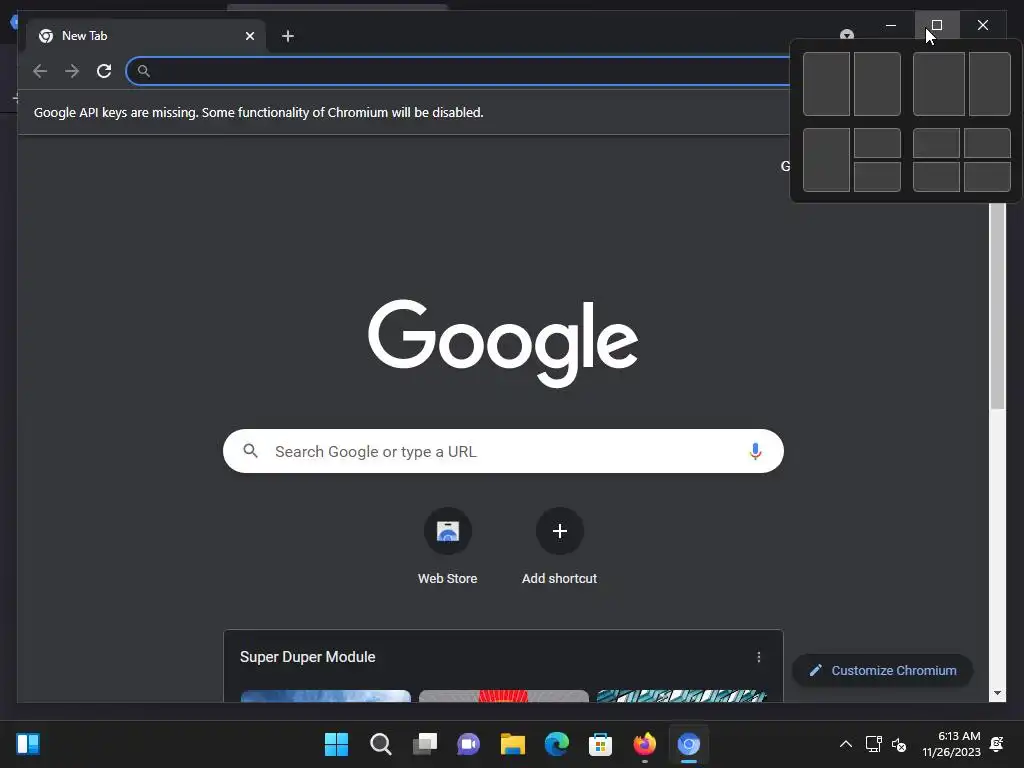Snap to top-right zone of three-zone layout
This screenshot has height=768, width=1024.
(x=877, y=143)
